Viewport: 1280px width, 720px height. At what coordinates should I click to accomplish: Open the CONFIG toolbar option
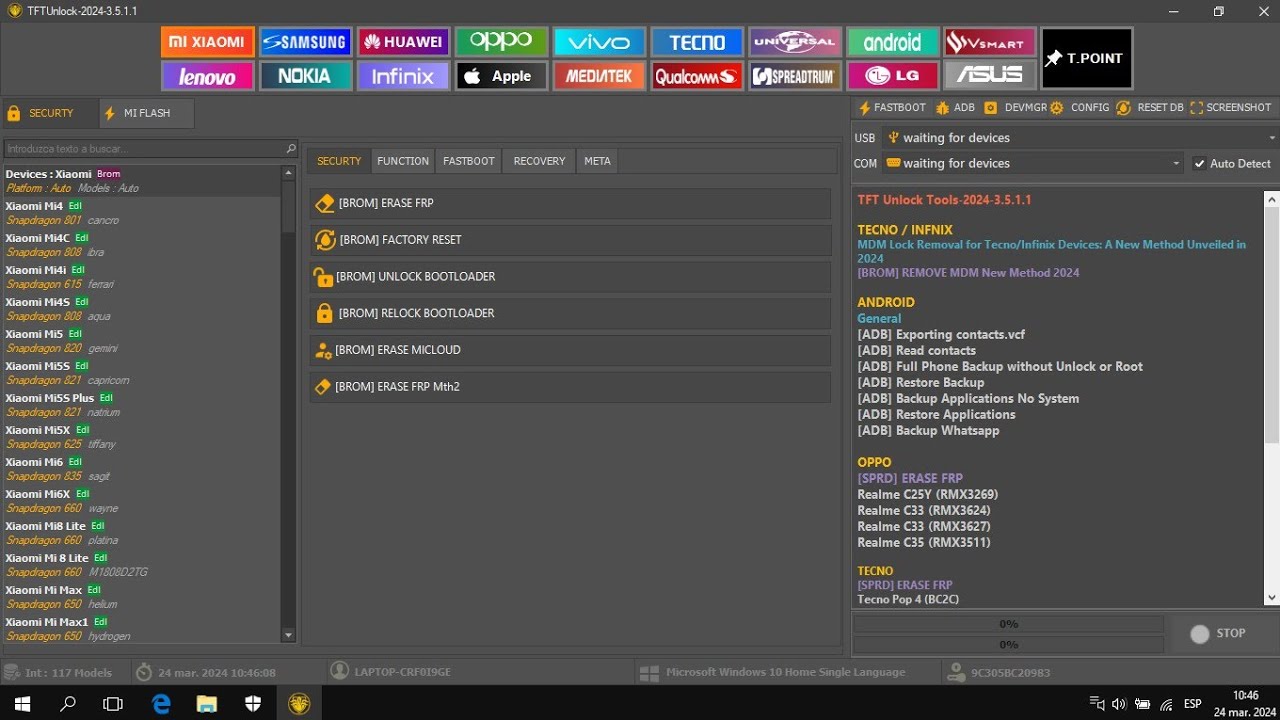point(1080,107)
